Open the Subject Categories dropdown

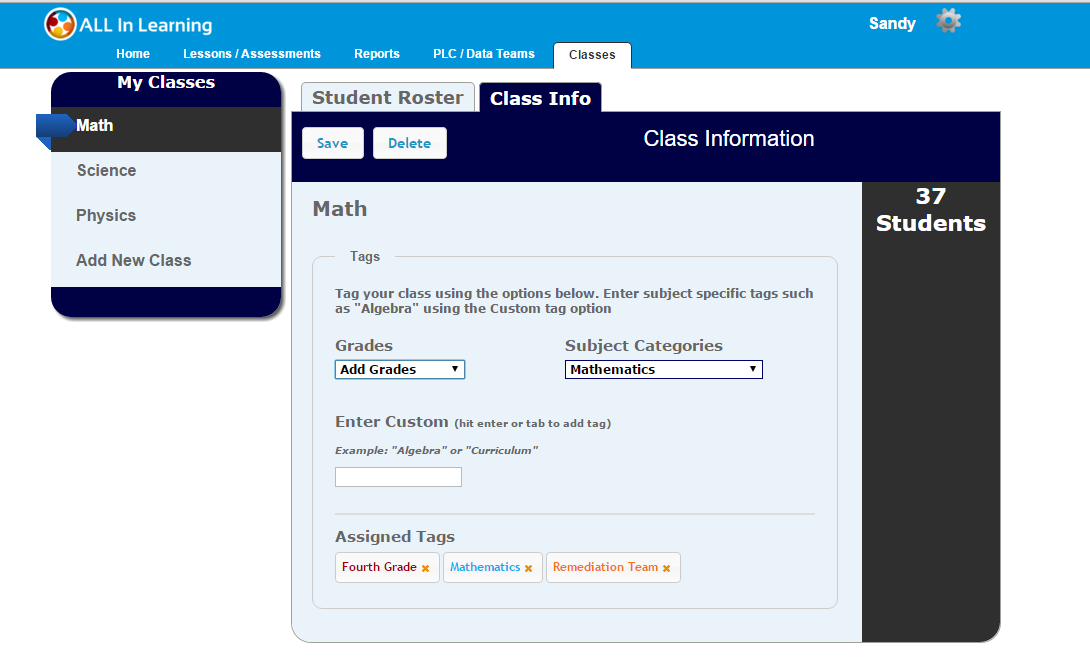pos(663,369)
